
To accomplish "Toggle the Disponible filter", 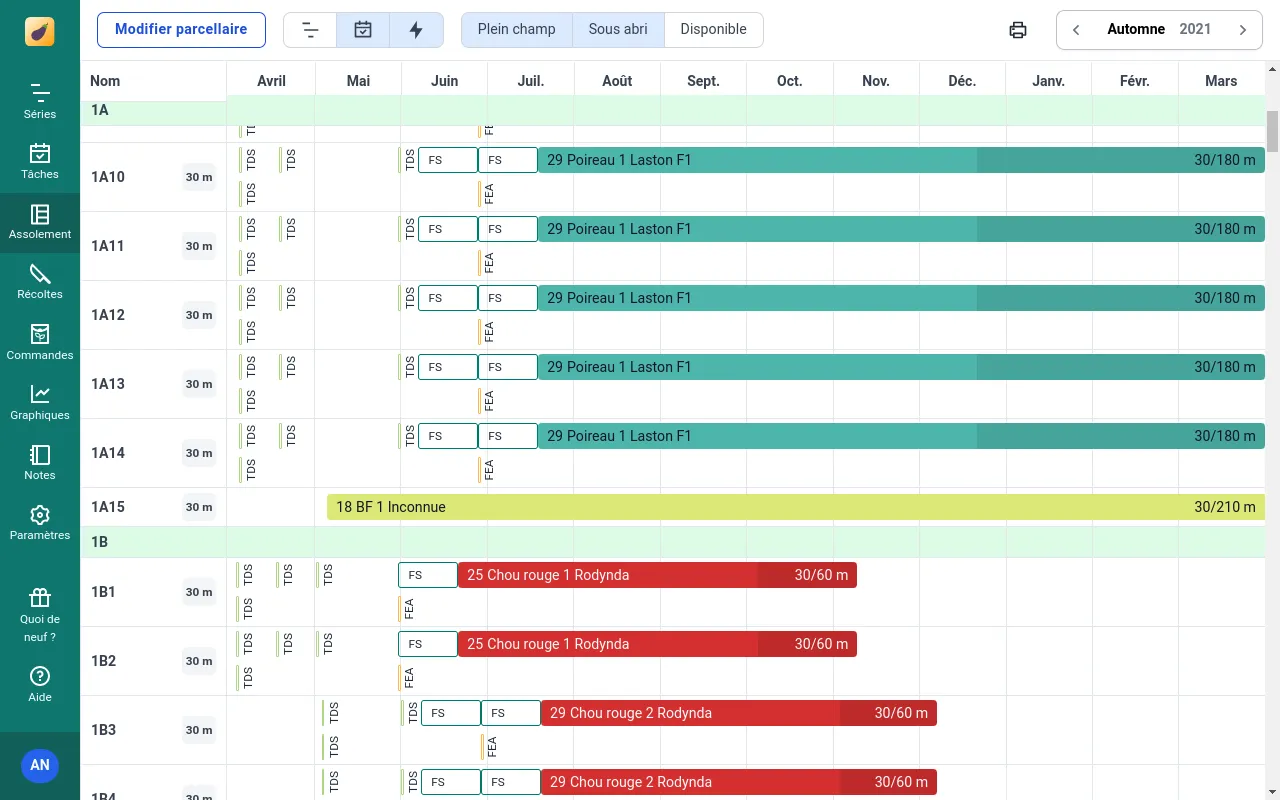I will pos(713,30).
